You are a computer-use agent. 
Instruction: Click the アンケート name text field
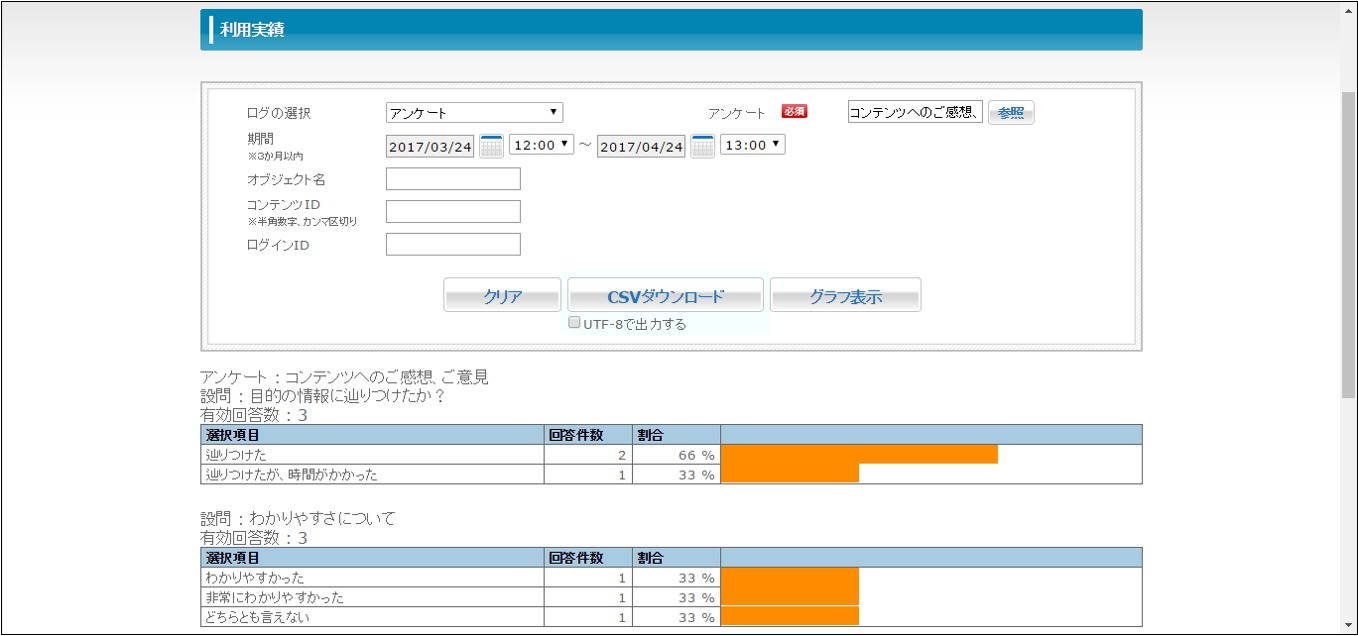(x=915, y=112)
